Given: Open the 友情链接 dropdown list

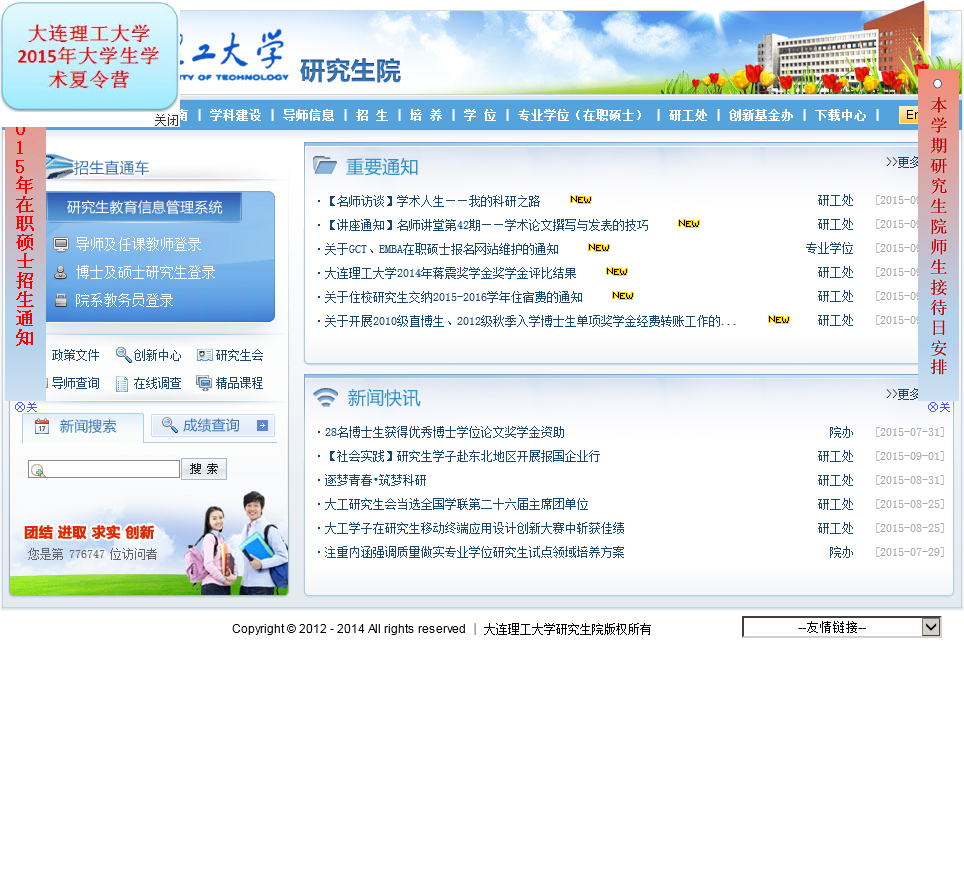Looking at the screenshot, I should [x=842, y=627].
